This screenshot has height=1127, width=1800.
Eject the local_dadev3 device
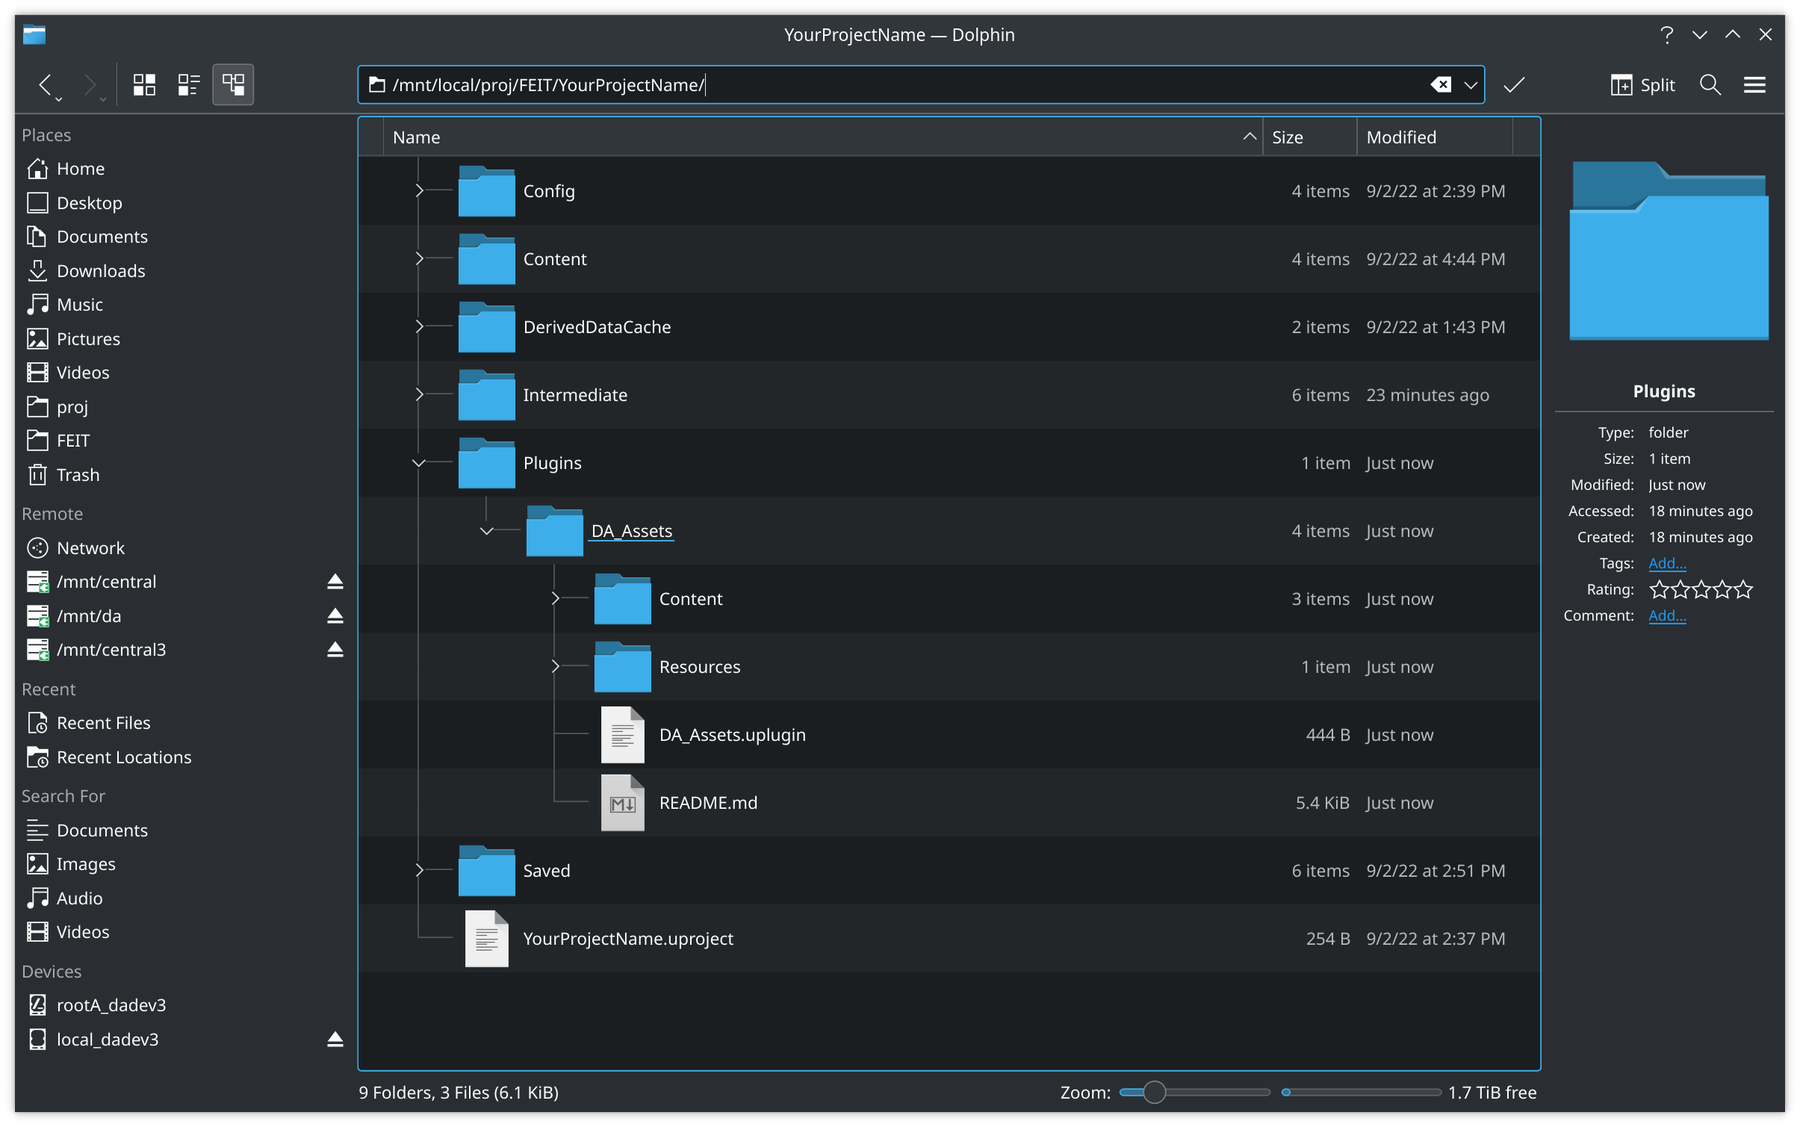[x=335, y=1040]
